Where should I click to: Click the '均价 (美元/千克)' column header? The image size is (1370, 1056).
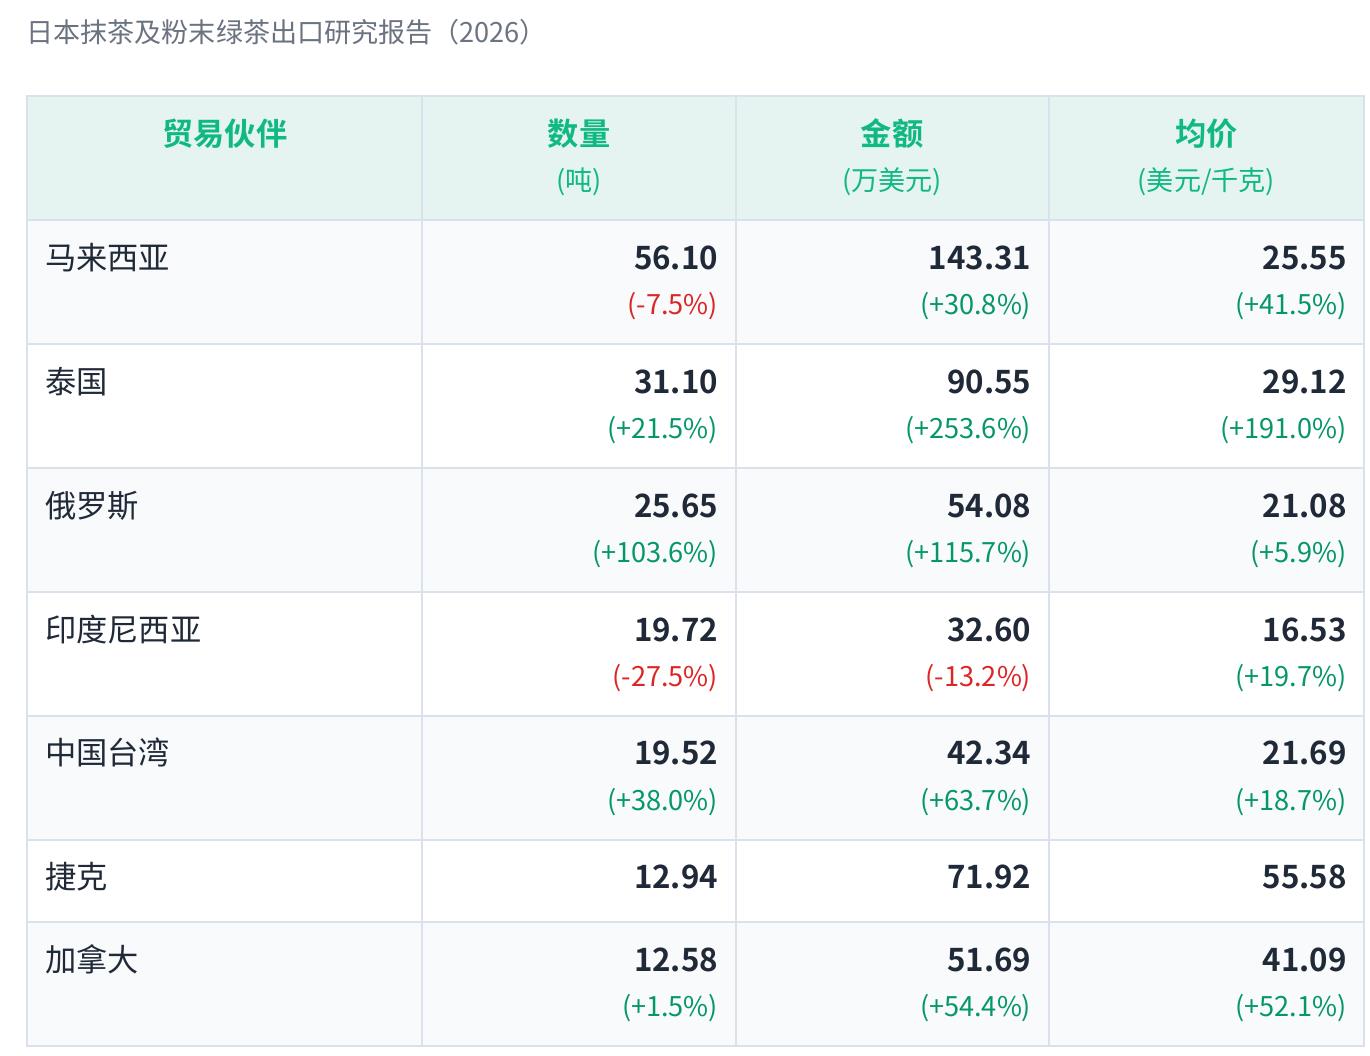[x=1206, y=158]
